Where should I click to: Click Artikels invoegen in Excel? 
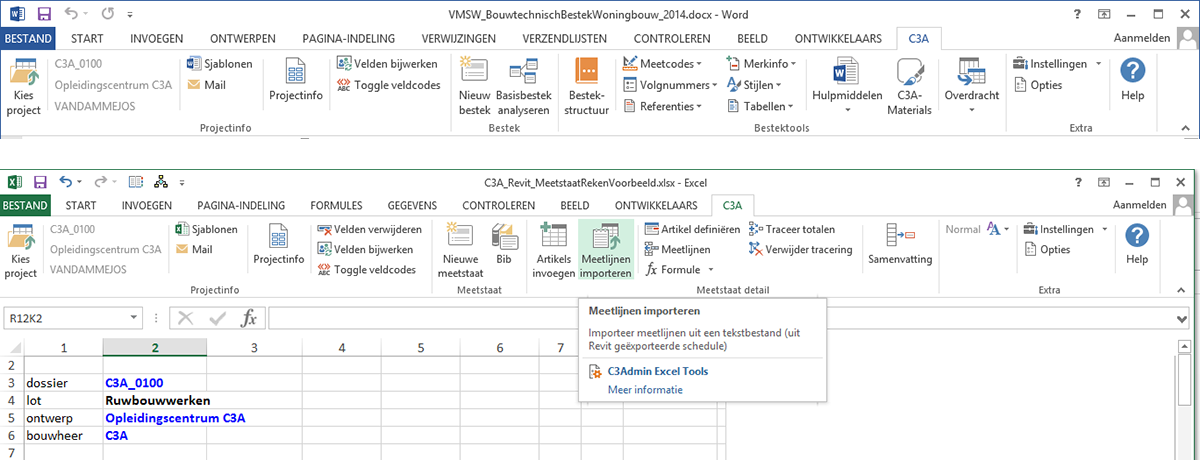(x=553, y=253)
